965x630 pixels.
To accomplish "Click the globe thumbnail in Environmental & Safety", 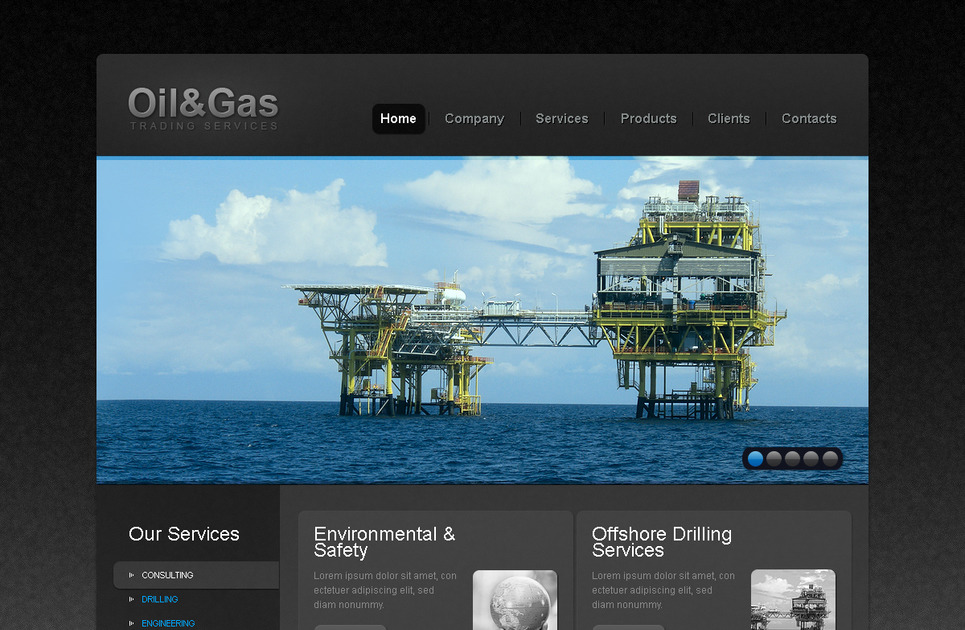I will 515,600.
